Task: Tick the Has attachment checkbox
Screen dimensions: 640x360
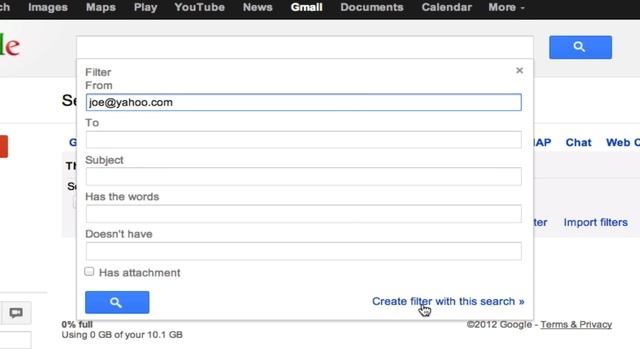Action: (89, 271)
